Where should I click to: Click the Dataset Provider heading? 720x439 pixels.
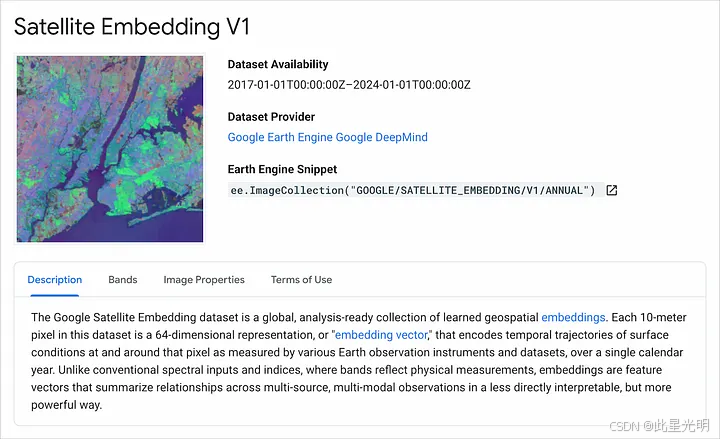(x=271, y=117)
